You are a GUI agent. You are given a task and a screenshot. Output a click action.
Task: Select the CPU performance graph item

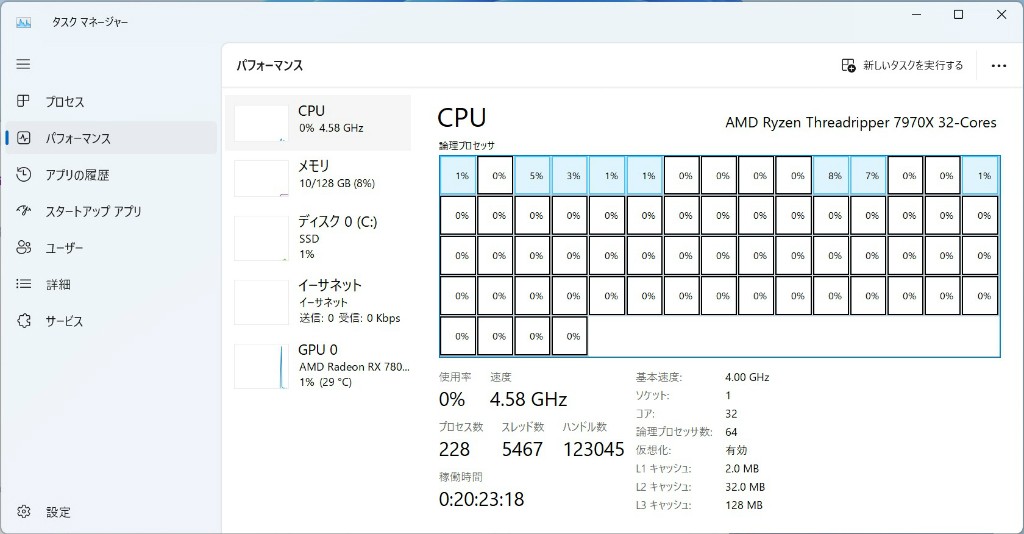pos(318,122)
